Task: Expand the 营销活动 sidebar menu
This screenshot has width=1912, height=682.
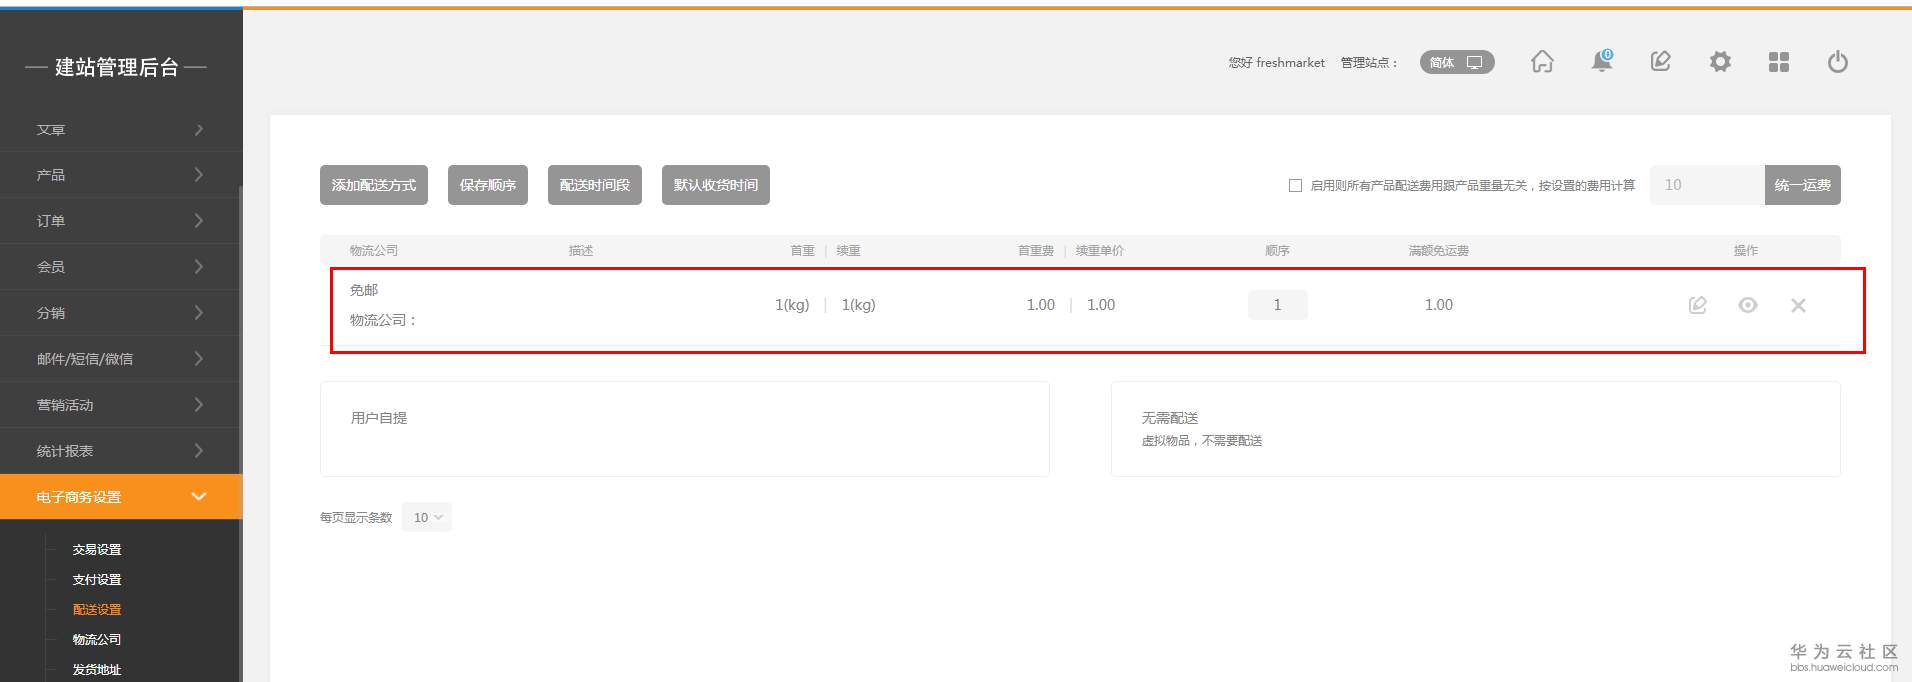Action: pyautogui.click(x=120, y=405)
